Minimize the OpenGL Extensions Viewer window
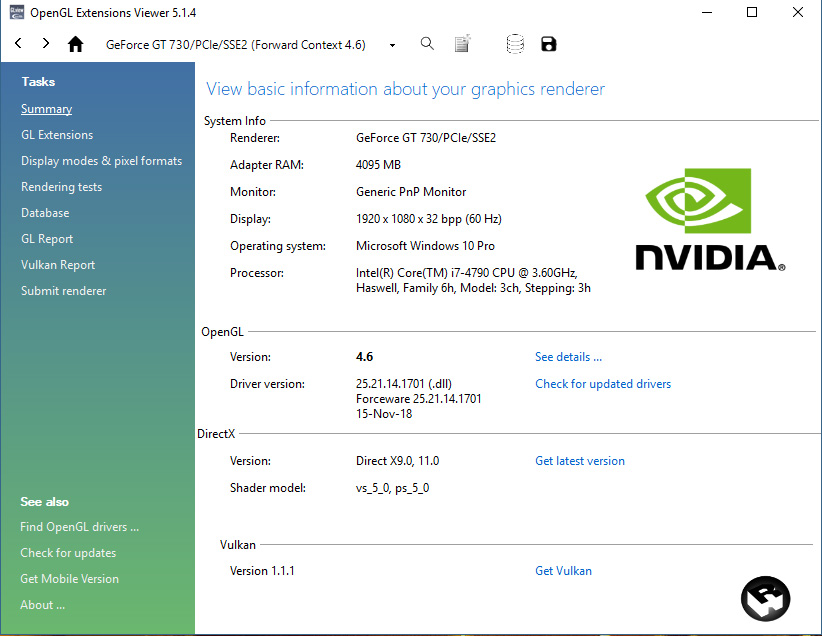 (707, 12)
